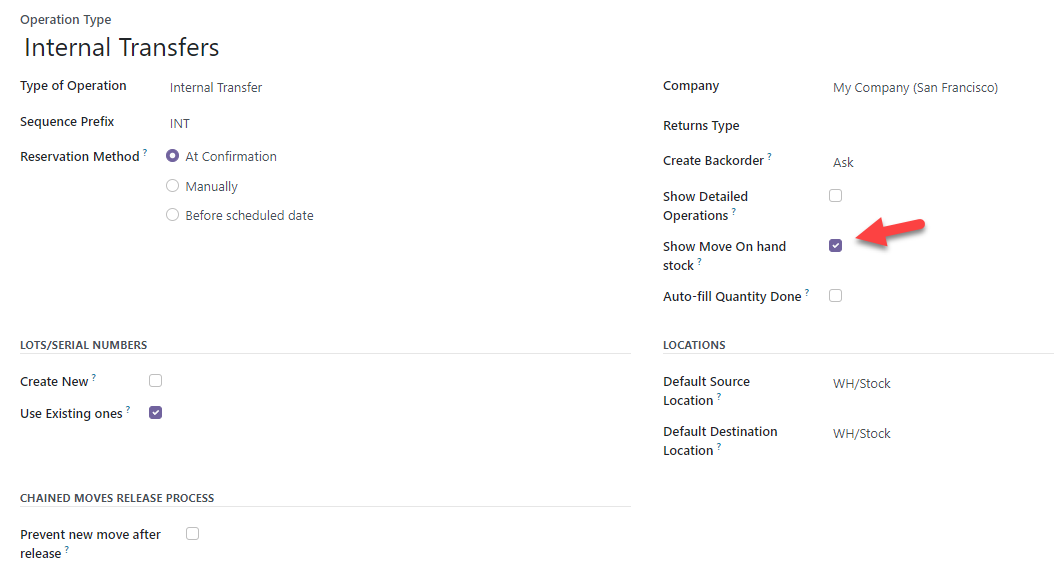Open Create Backorder dropdown showing Ask

click(942, 162)
